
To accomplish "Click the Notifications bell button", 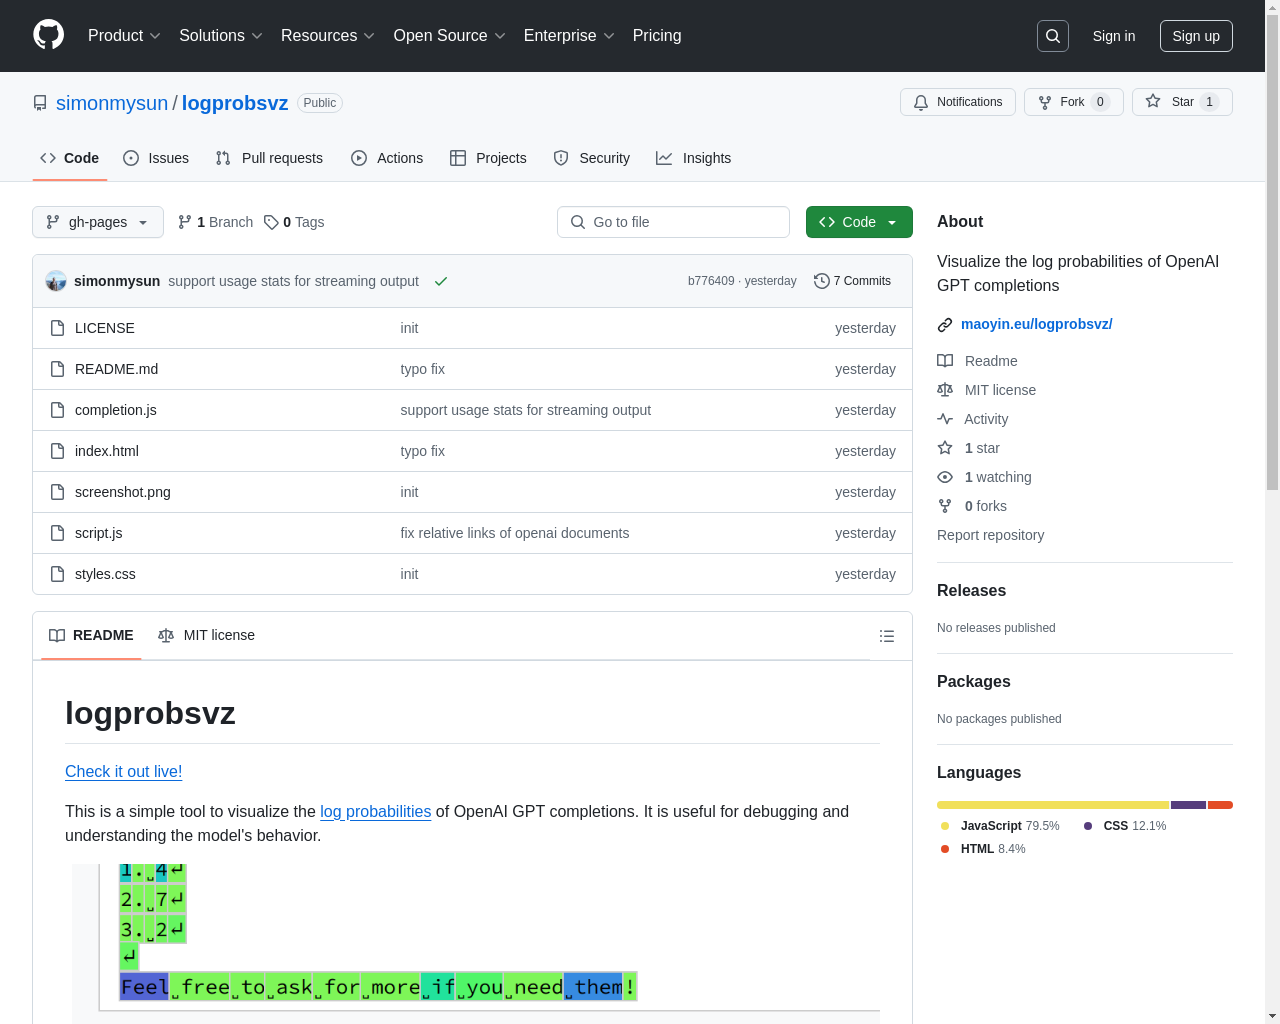I will click(958, 102).
